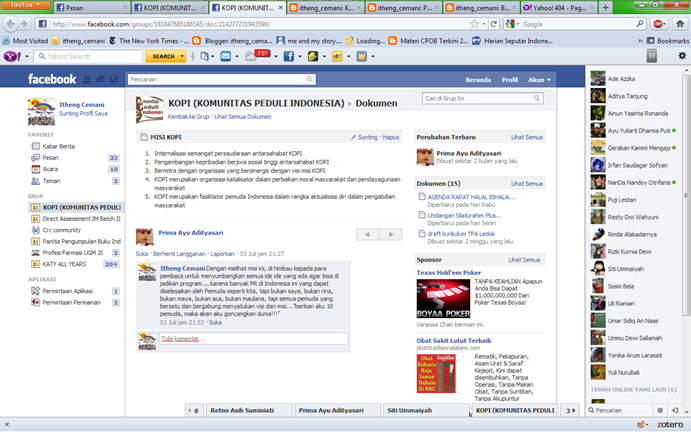Click the Adblock icon in navigation bar
Viewport: 691px width, 432px height.
[658, 24]
